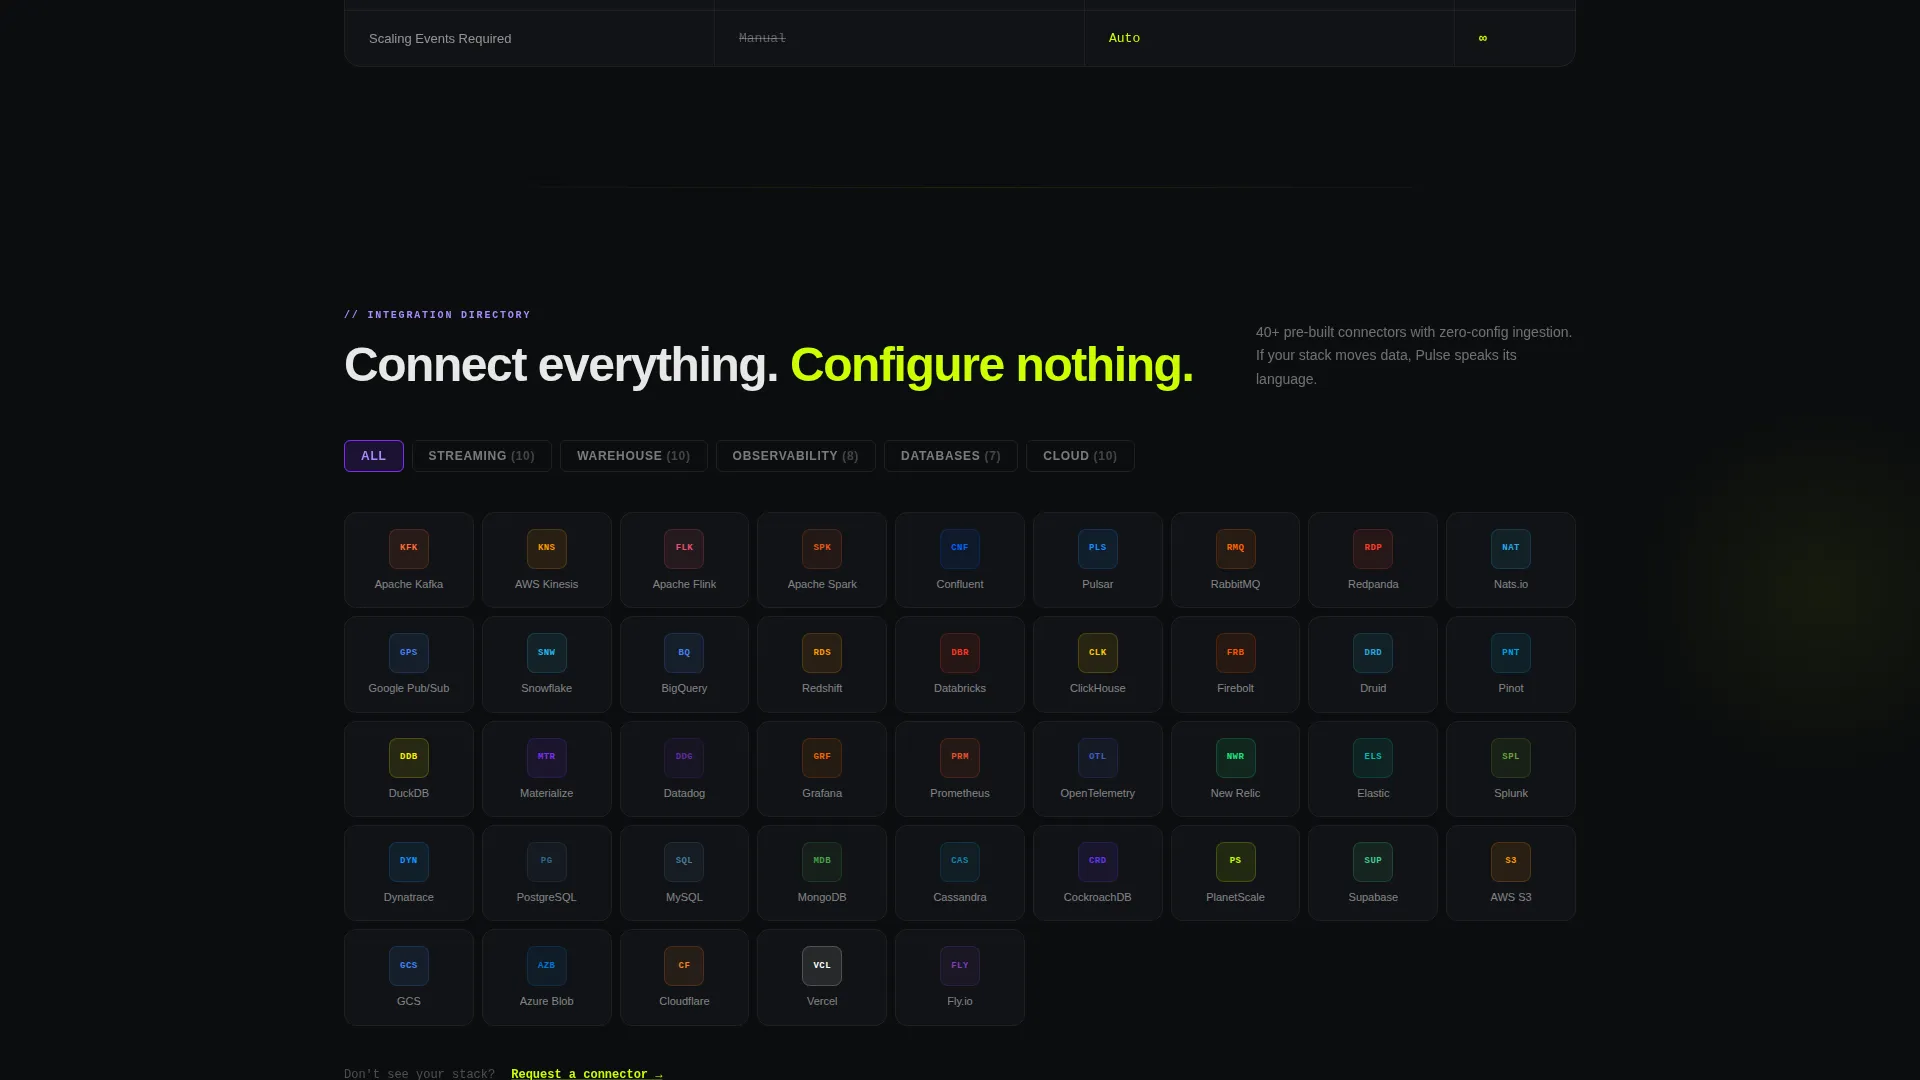The height and width of the screenshot is (1080, 1920).
Task: Open the FRB Firebolt icon
Action: click(1236, 653)
